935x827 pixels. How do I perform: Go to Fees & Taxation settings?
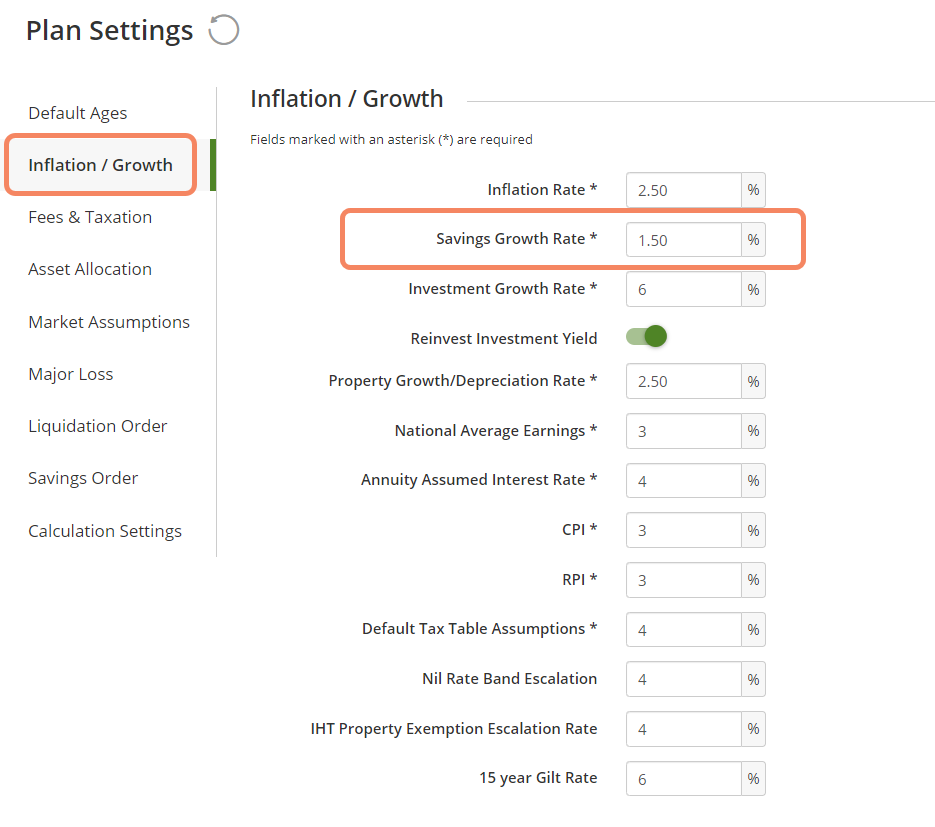click(90, 217)
